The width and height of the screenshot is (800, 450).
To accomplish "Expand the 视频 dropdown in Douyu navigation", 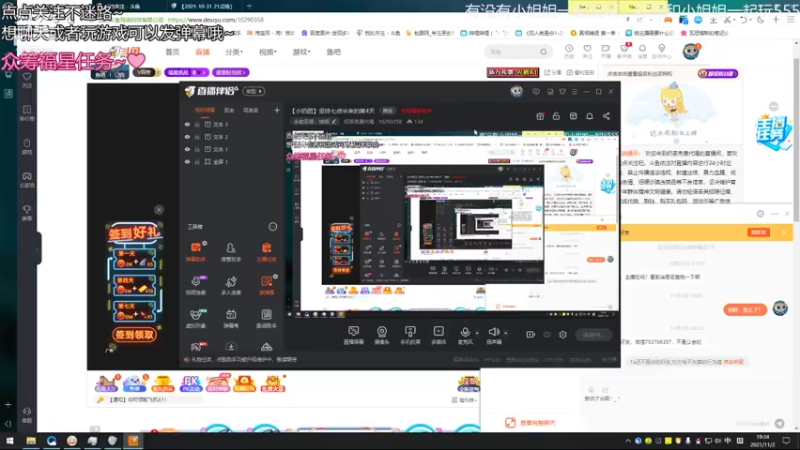I will click(x=268, y=52).
